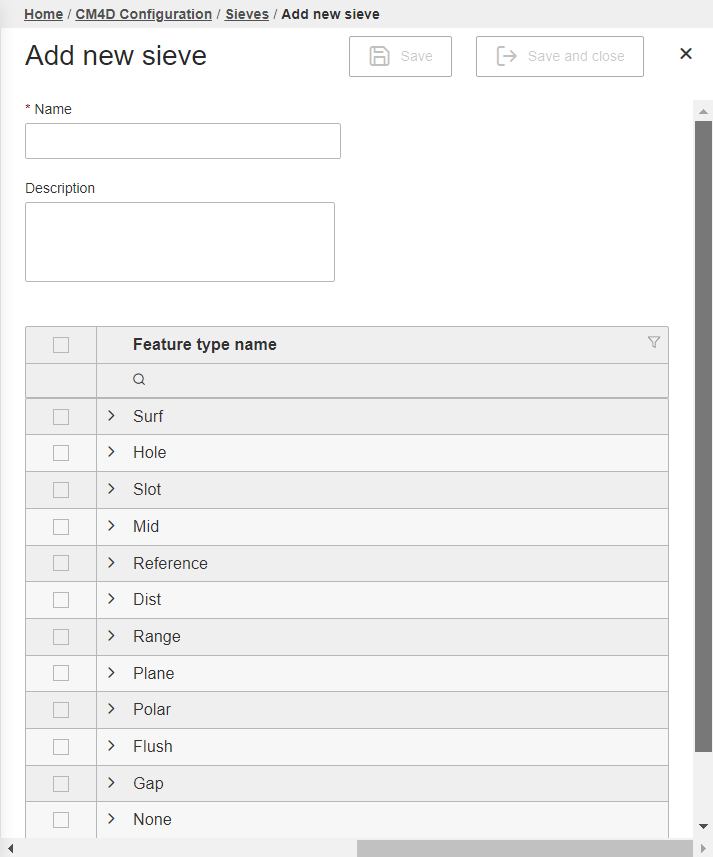The height and width of the screenshot is (857, 713).
Task: Click the Save button with disk icon
Action: [400, 57]
